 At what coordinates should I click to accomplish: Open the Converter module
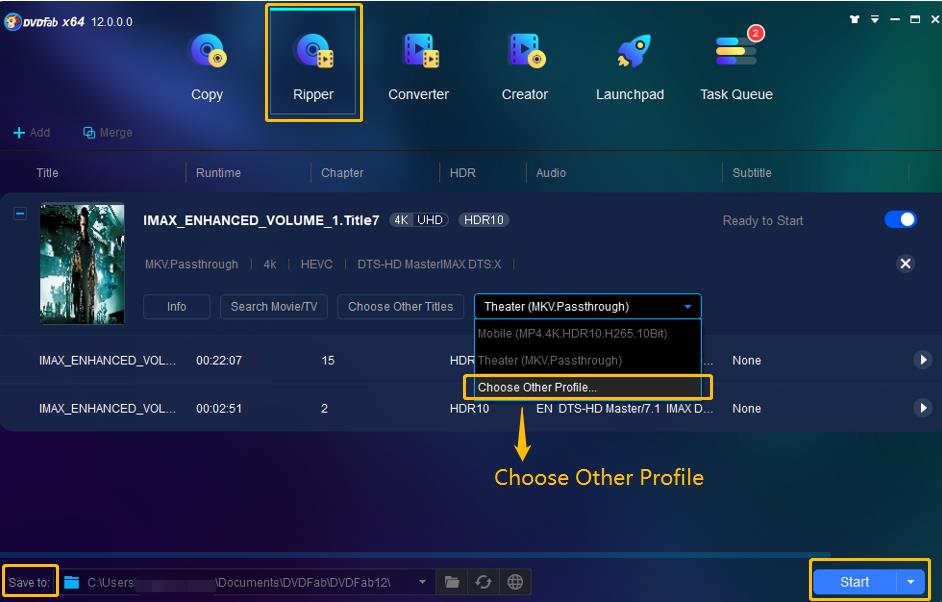point(418,66)
